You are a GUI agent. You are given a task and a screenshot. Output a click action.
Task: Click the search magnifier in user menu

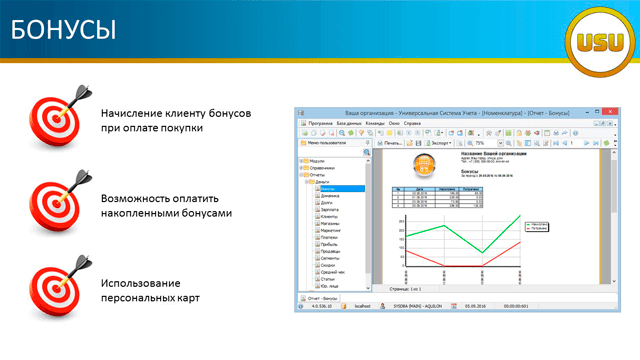tap(367, 152)
